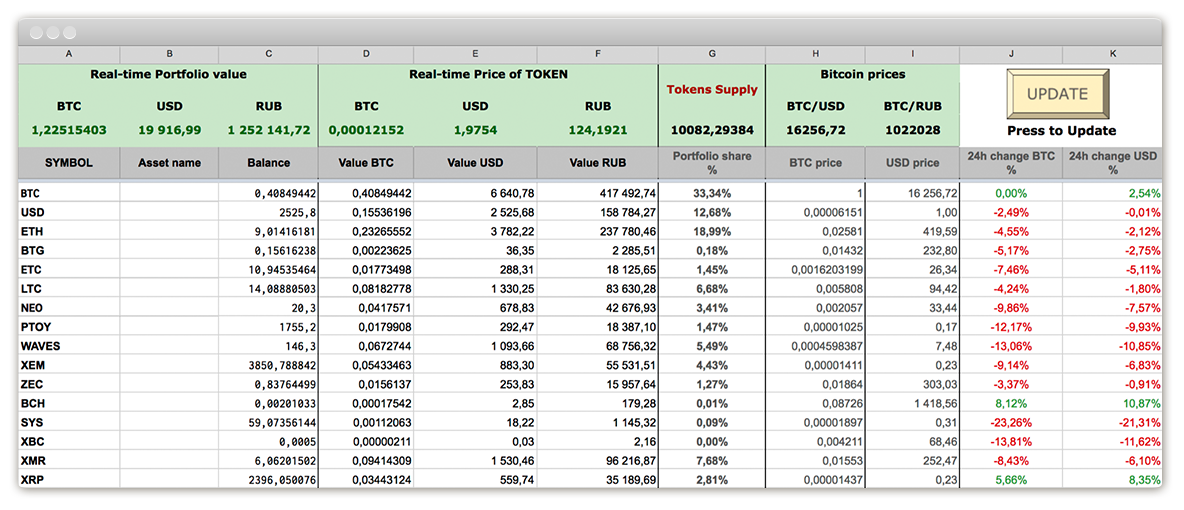Click the Real-time Portfolio value heading
The image size is (1184, 510).
(168, 74)
